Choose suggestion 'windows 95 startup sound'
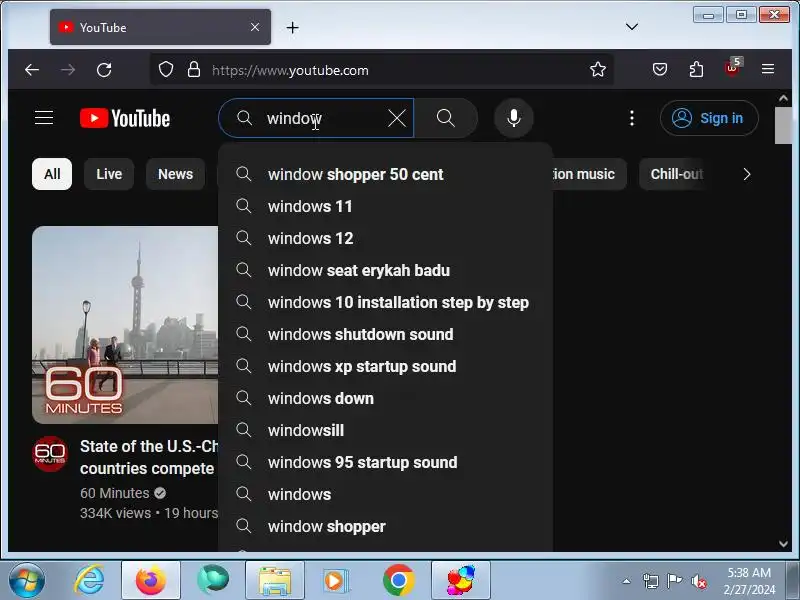800x600 pixels. pyautogui.click(x=386, y=462)
